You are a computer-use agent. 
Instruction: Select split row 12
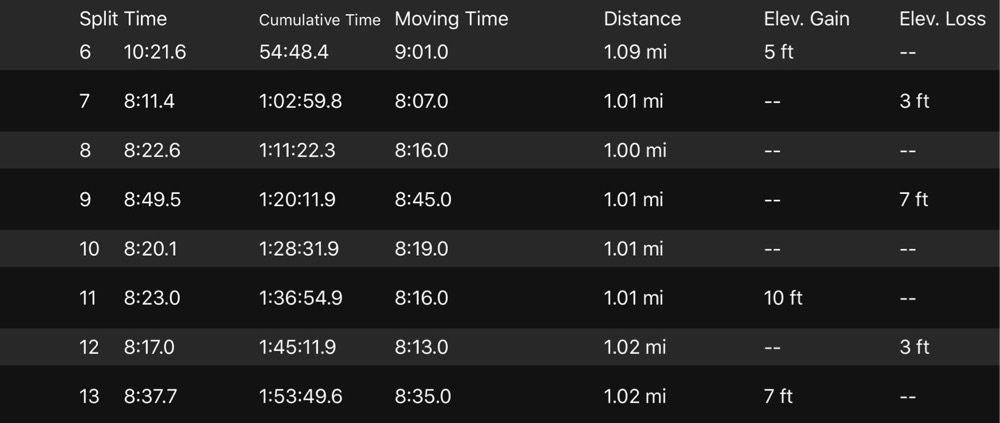(500, 347)
